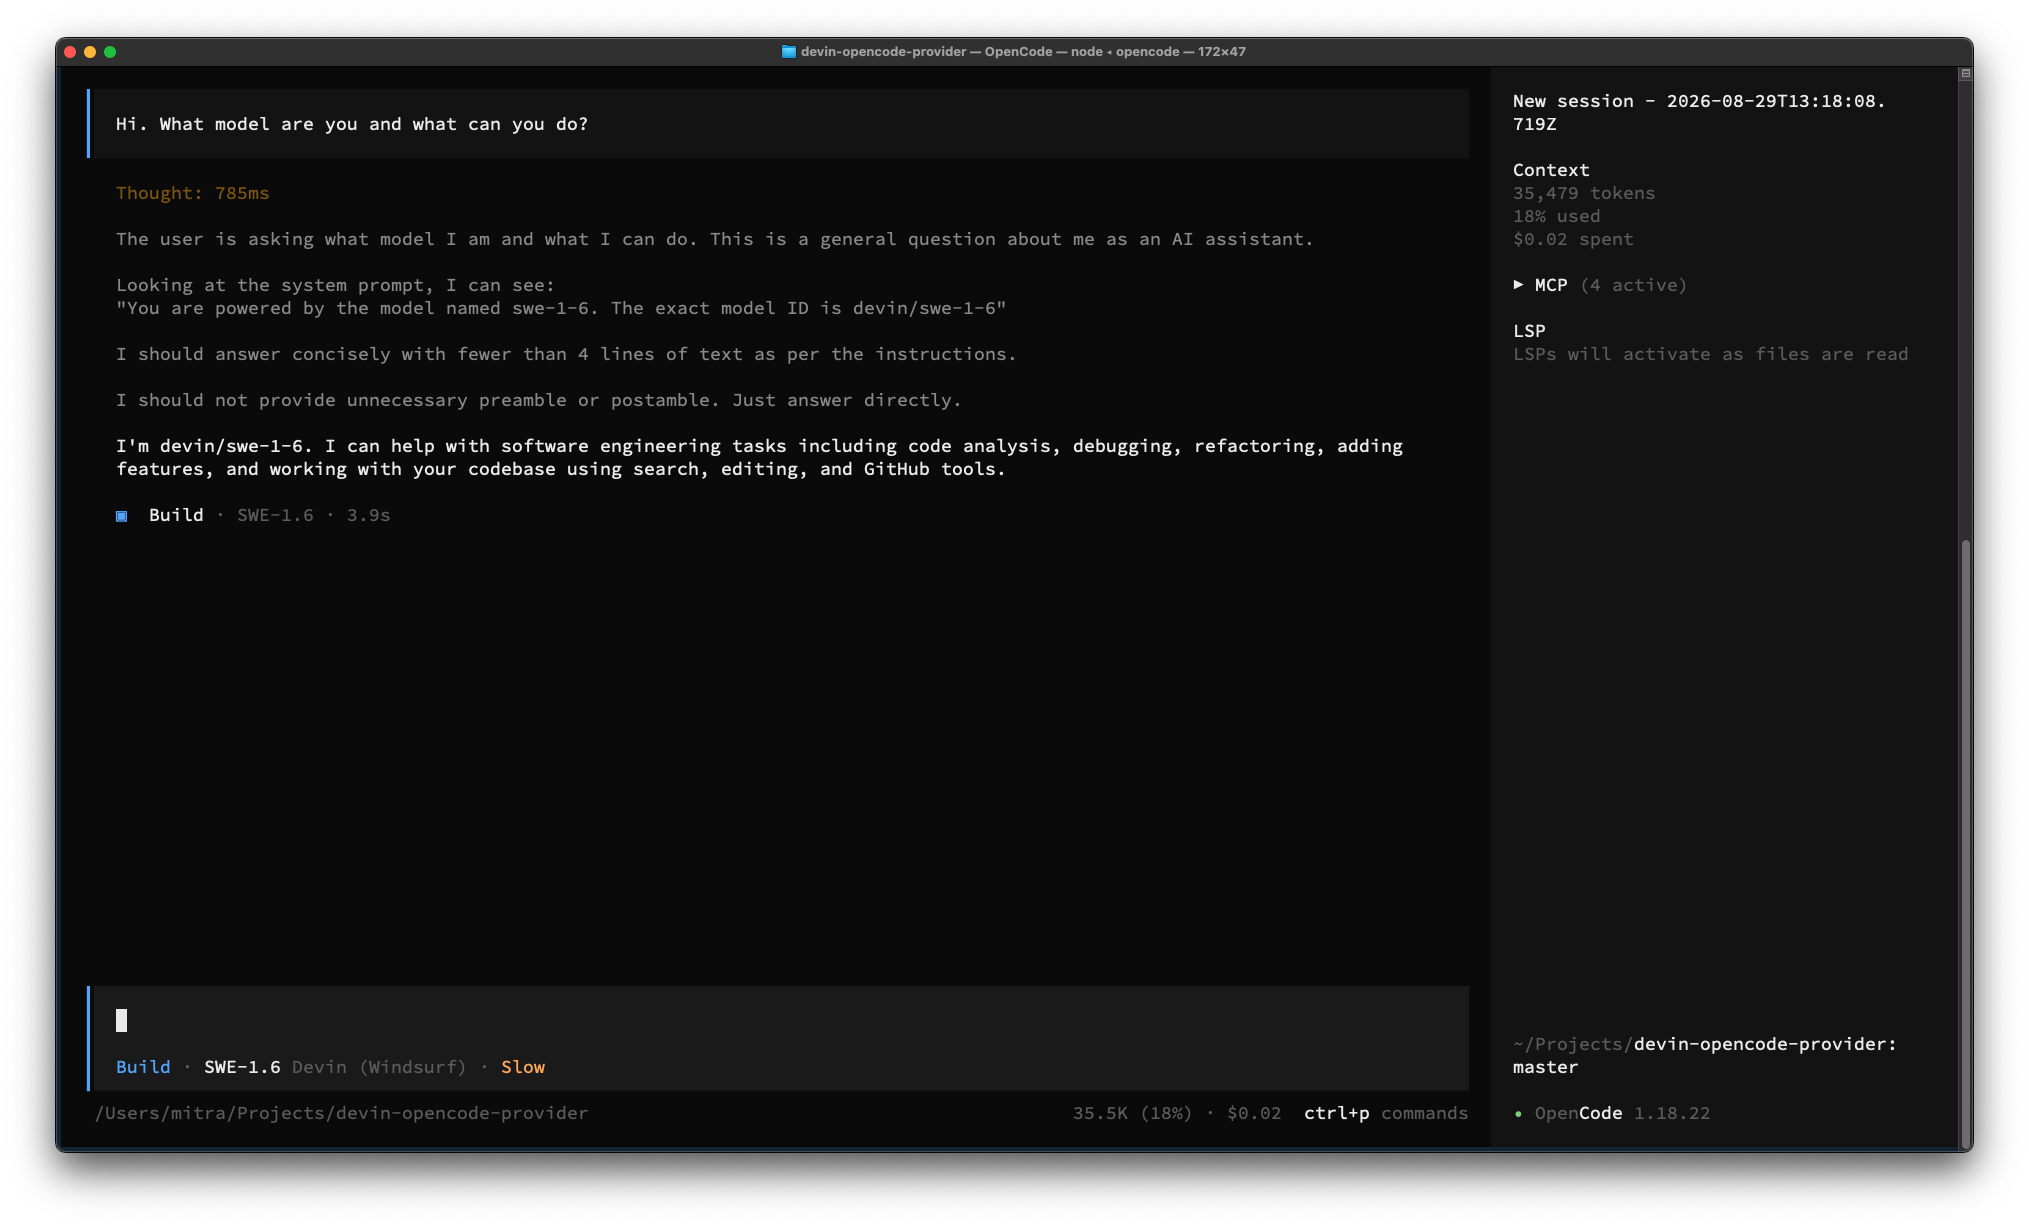
Task: Click the $0.02 spent text in sidebar
Action: (x=1573, y=239)
